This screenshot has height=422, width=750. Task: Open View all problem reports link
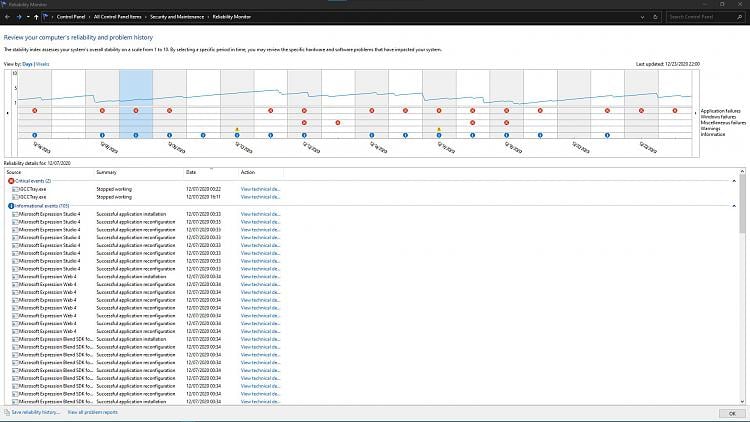point(92,412)
